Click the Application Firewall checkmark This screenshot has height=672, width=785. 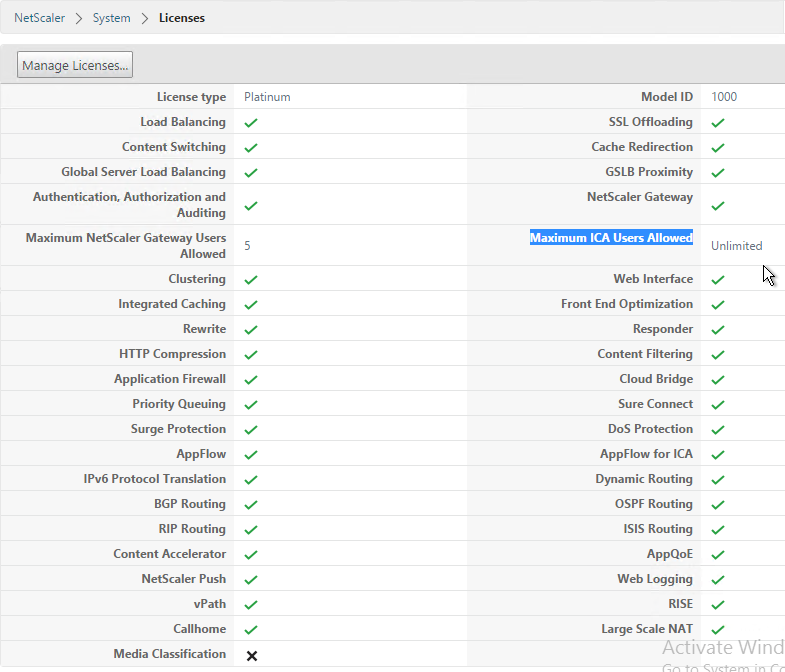251,380
